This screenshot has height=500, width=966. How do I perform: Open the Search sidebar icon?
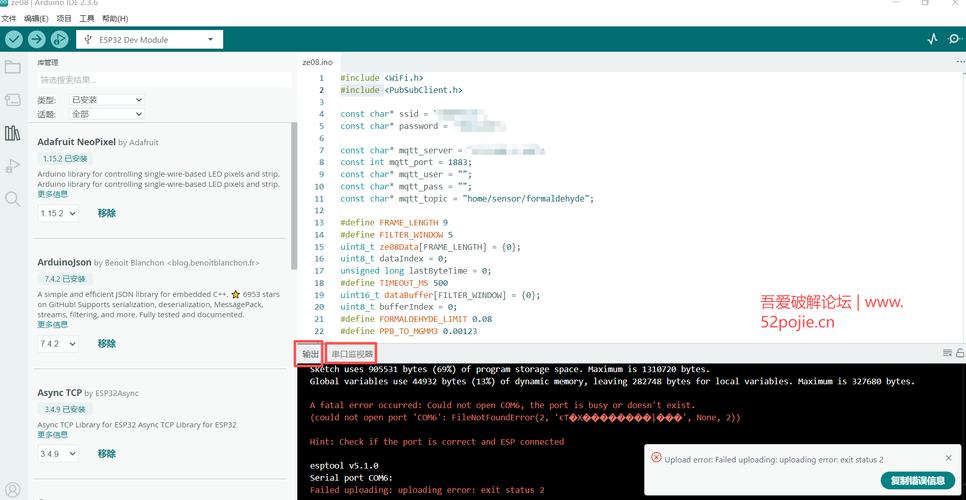(x=13, y=199)
